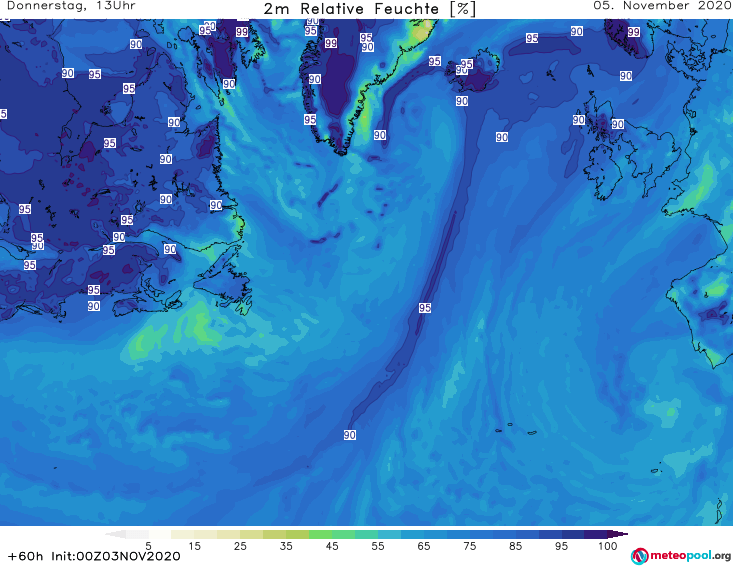The width and height of the screenshot is (733, 566).
Task: Click the '100' value on the color scale
Action: click(x=608, y=545)
